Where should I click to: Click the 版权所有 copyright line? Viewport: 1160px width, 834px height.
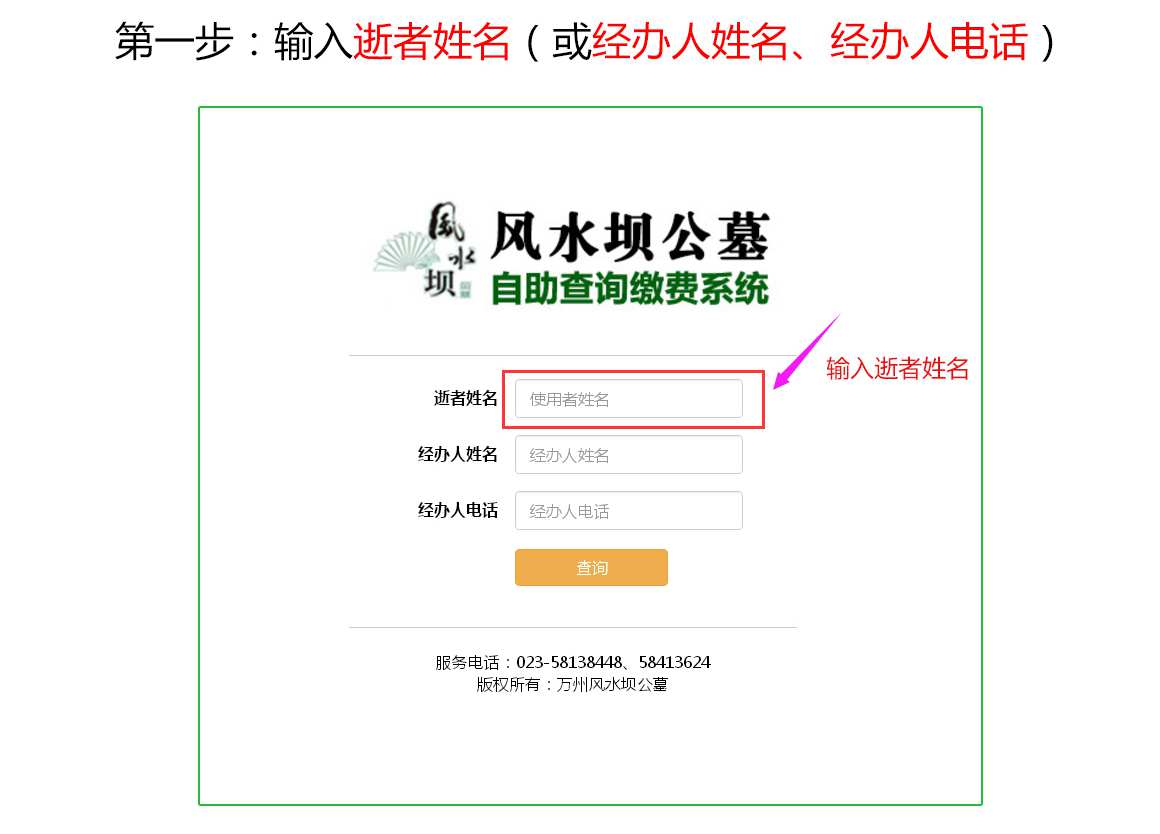pos(572,685)
